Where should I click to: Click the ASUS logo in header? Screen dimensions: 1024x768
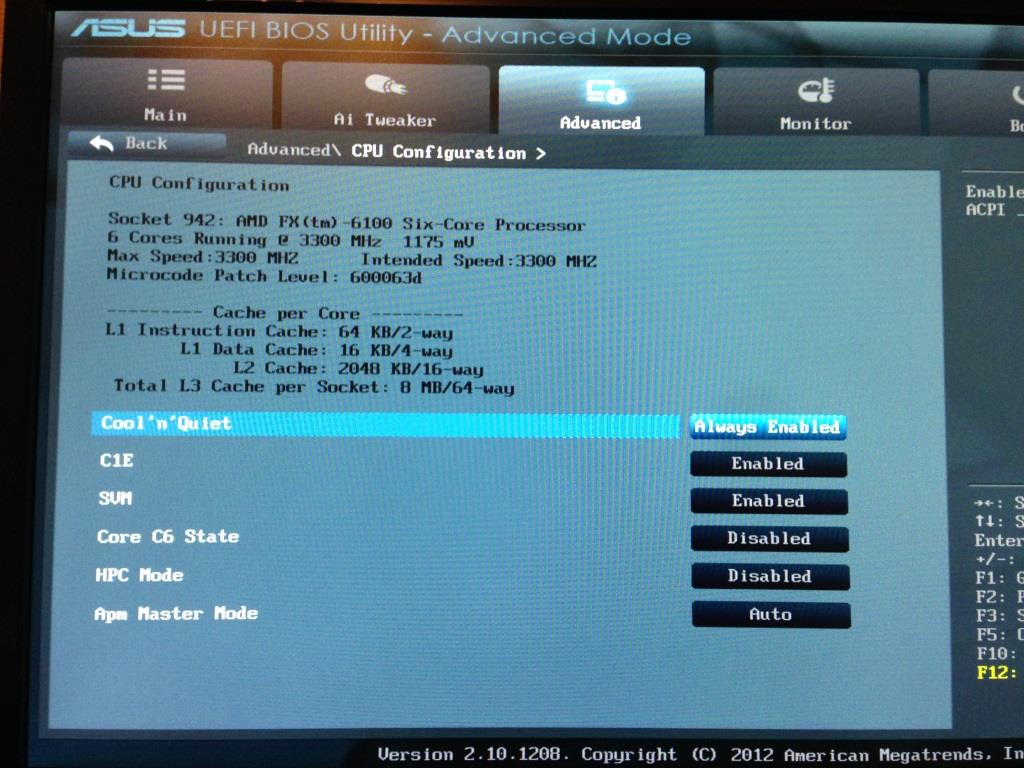128,28
